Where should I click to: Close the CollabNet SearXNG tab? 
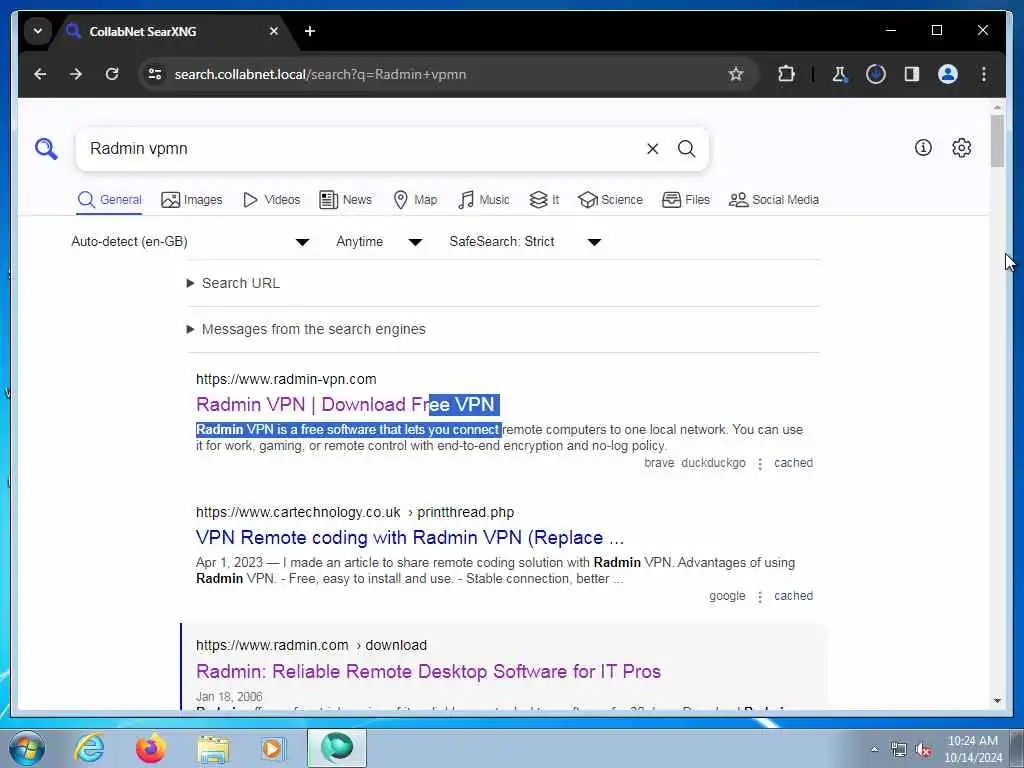(x=274, y=31)
